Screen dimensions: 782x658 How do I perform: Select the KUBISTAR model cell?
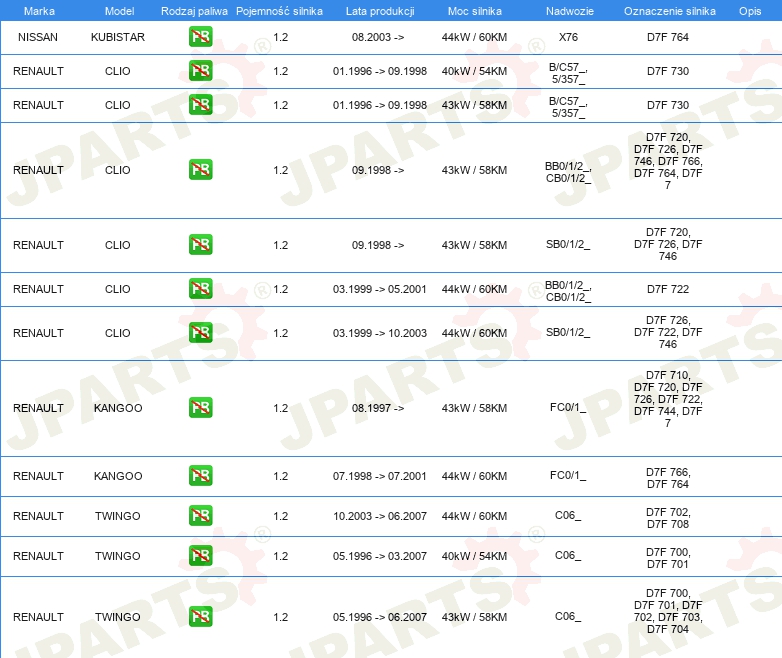[x=118, y=37]
